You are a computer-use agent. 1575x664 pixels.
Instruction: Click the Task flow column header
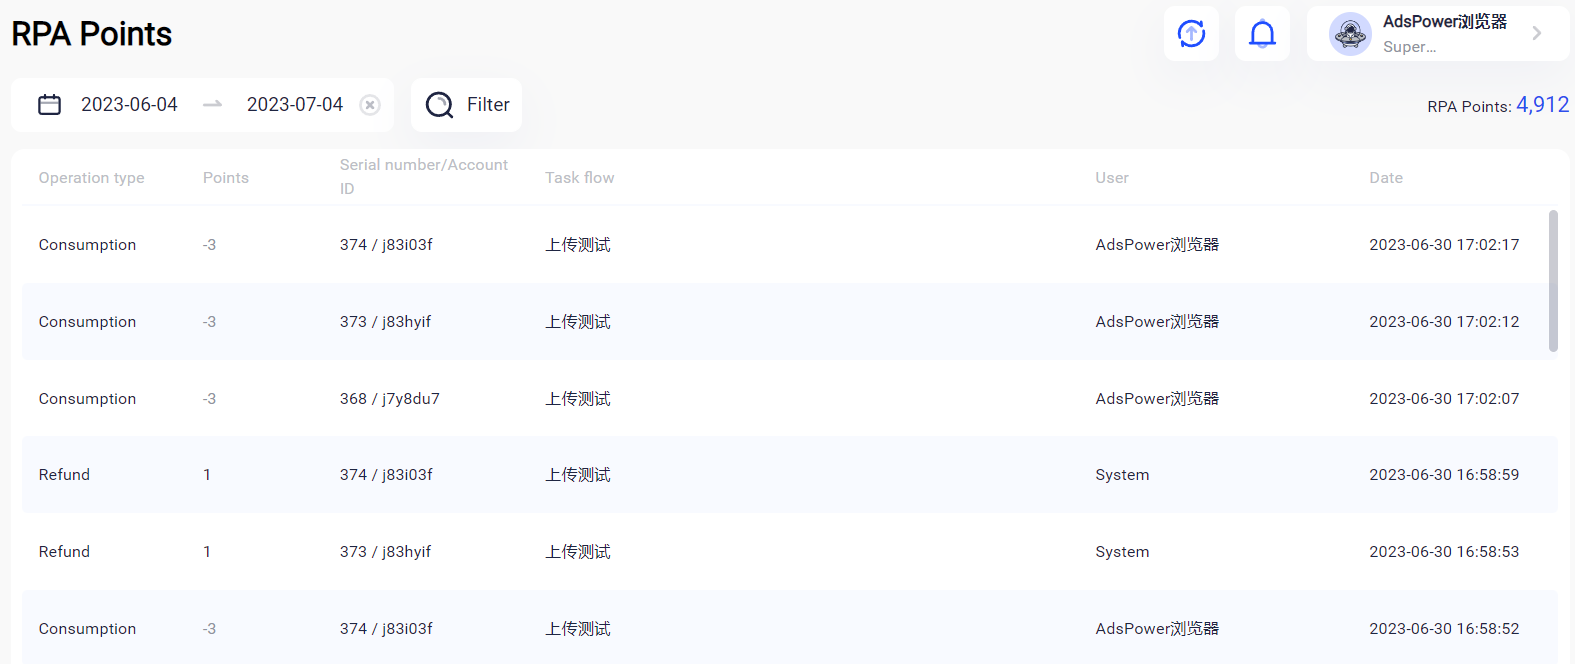coord(579,178)
